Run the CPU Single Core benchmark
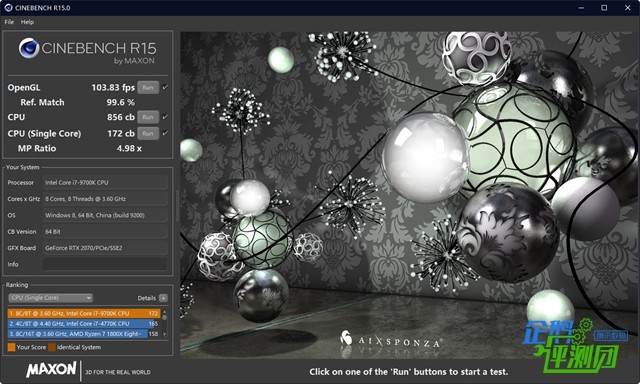 click(x=148, y=133)
